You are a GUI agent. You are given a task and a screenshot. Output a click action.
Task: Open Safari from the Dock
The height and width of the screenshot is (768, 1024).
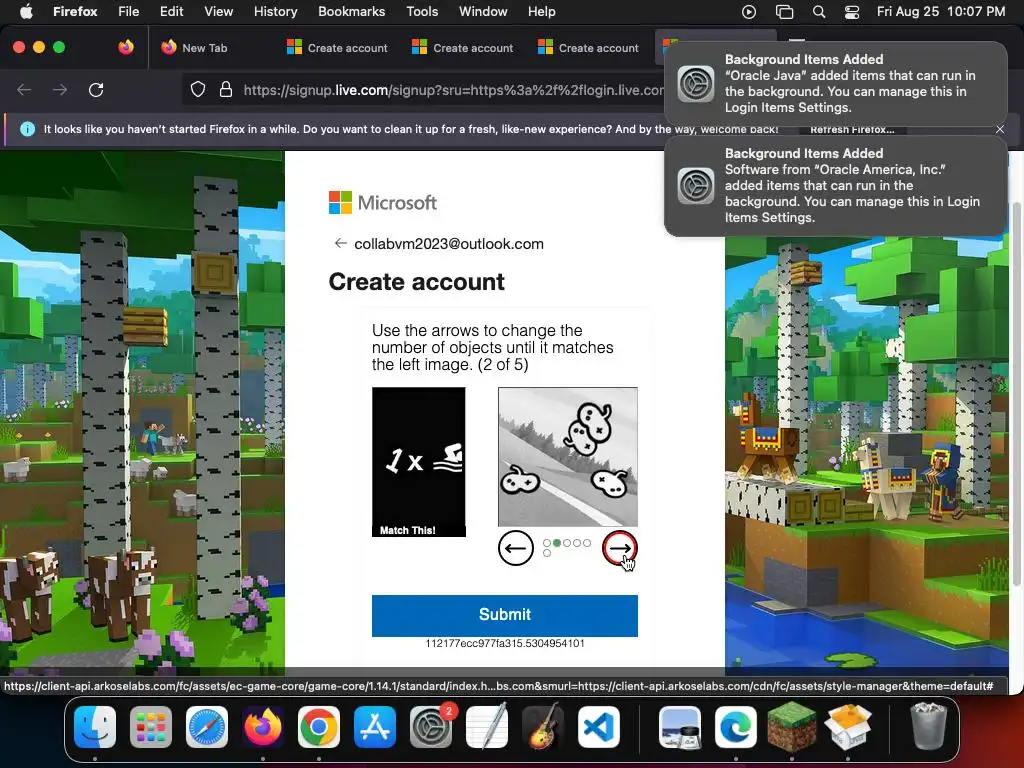click(207, 727)
